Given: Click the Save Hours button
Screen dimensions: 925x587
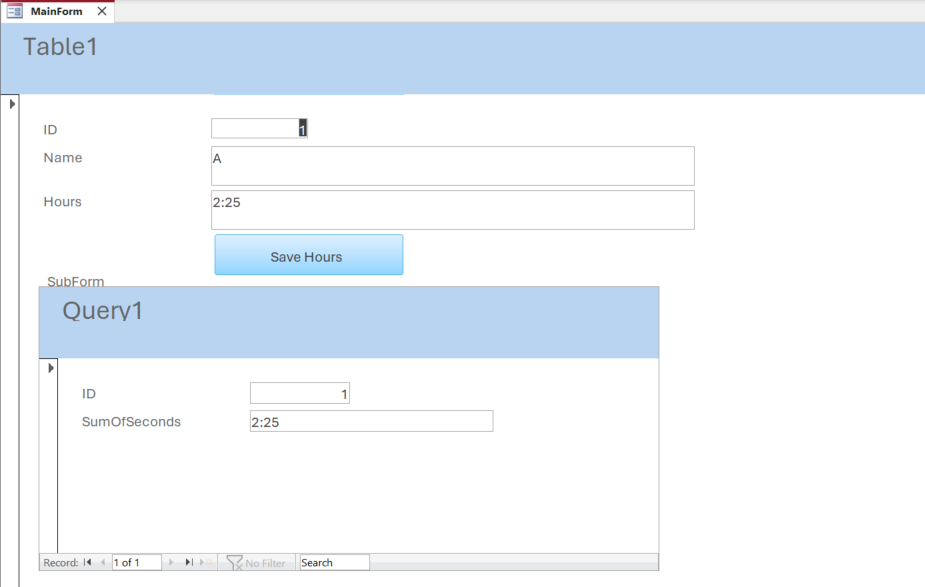Looking at the screenshot, I should tap(309, 255).
